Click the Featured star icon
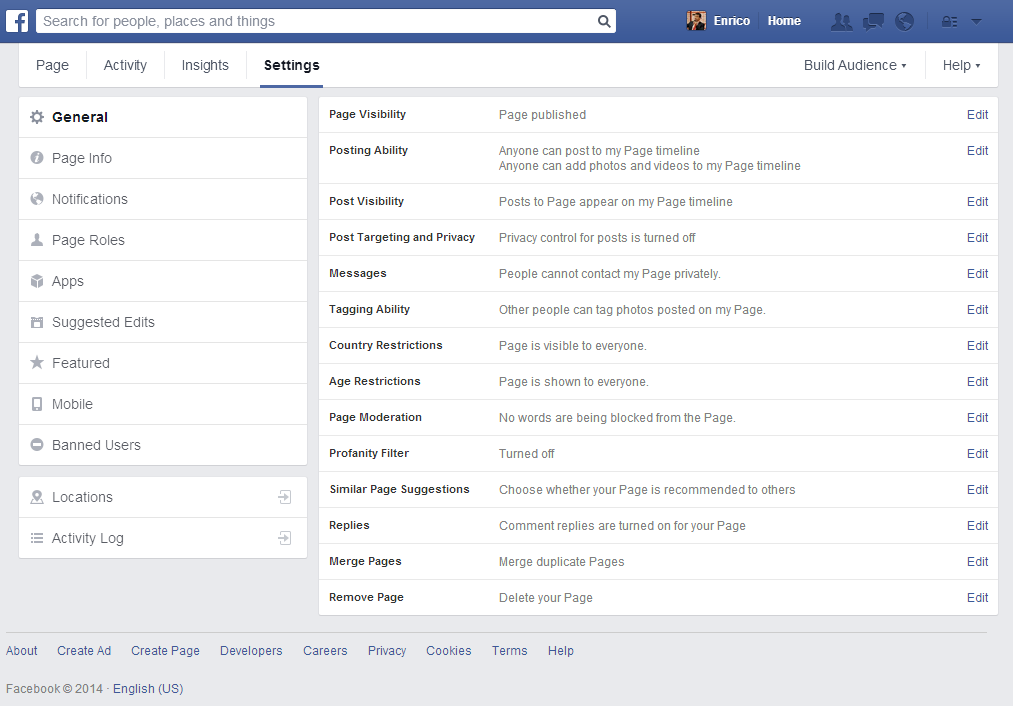1013x706 pixels. [x=37, y=362]
